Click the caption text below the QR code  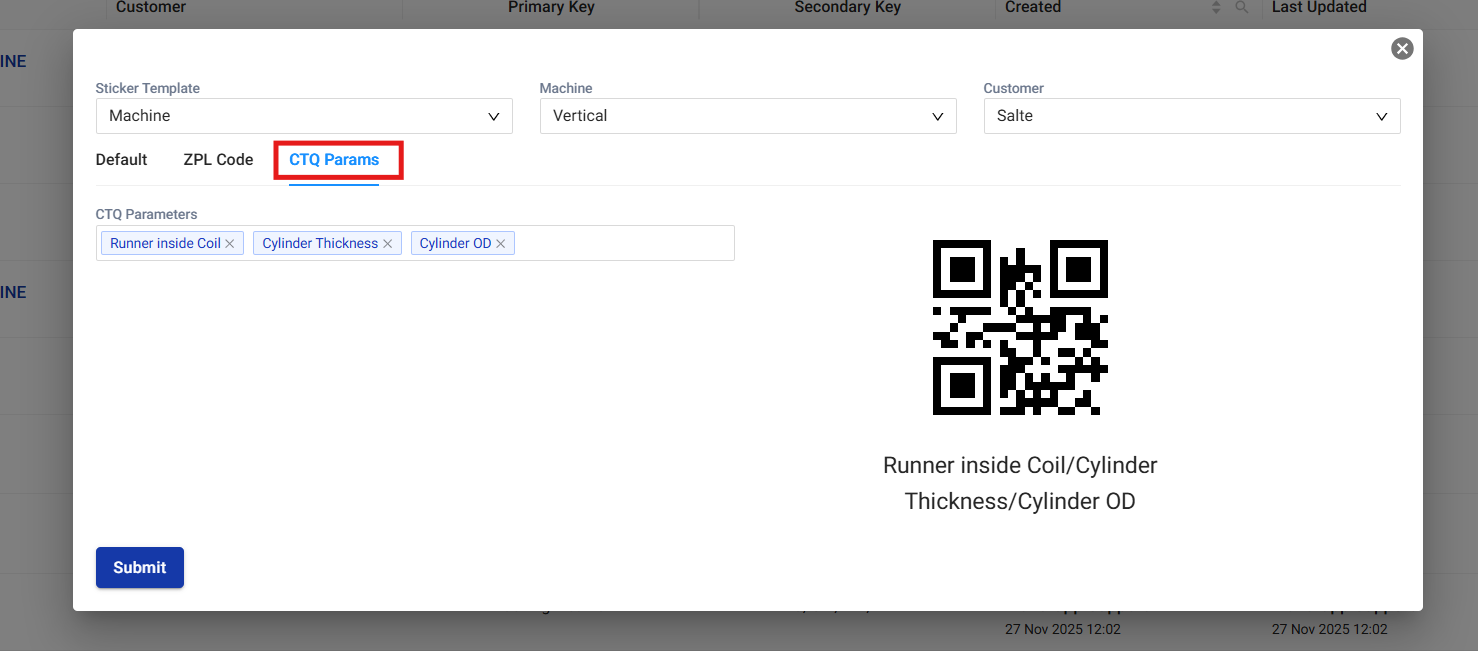(1020, 483)
